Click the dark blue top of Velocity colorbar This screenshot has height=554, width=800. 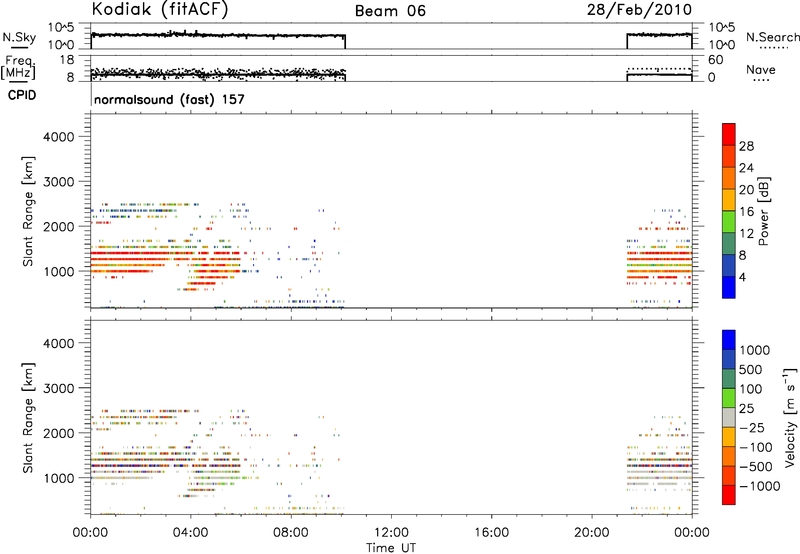coord(729,340)
